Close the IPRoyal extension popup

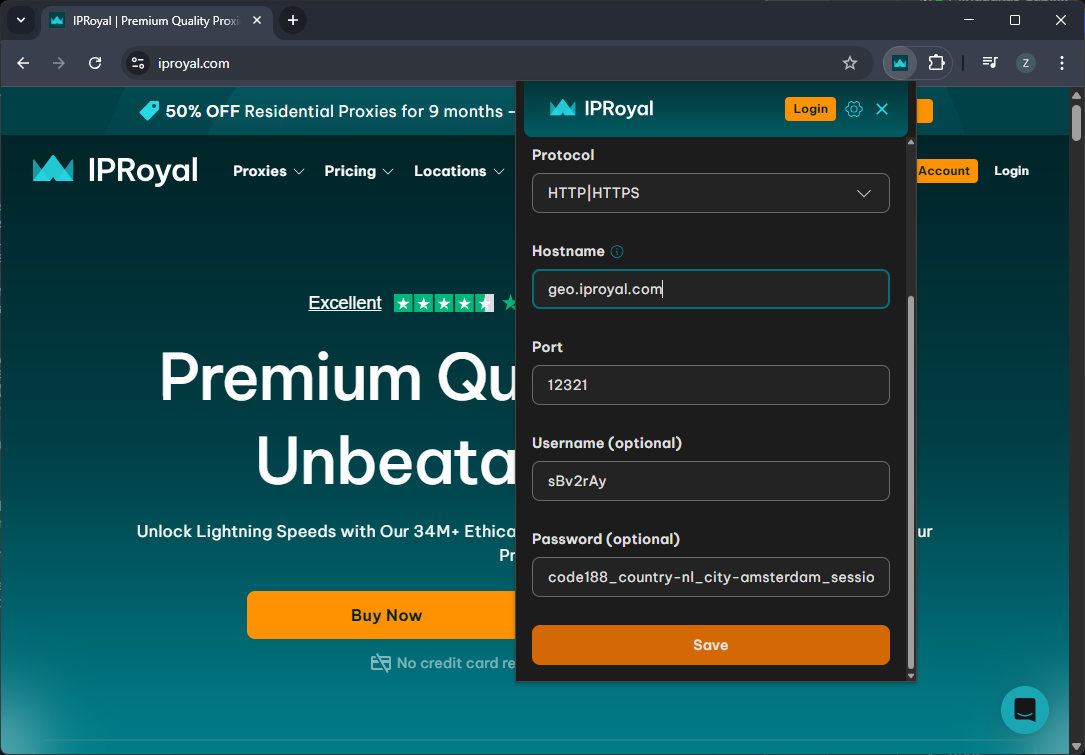pos(881,109)
